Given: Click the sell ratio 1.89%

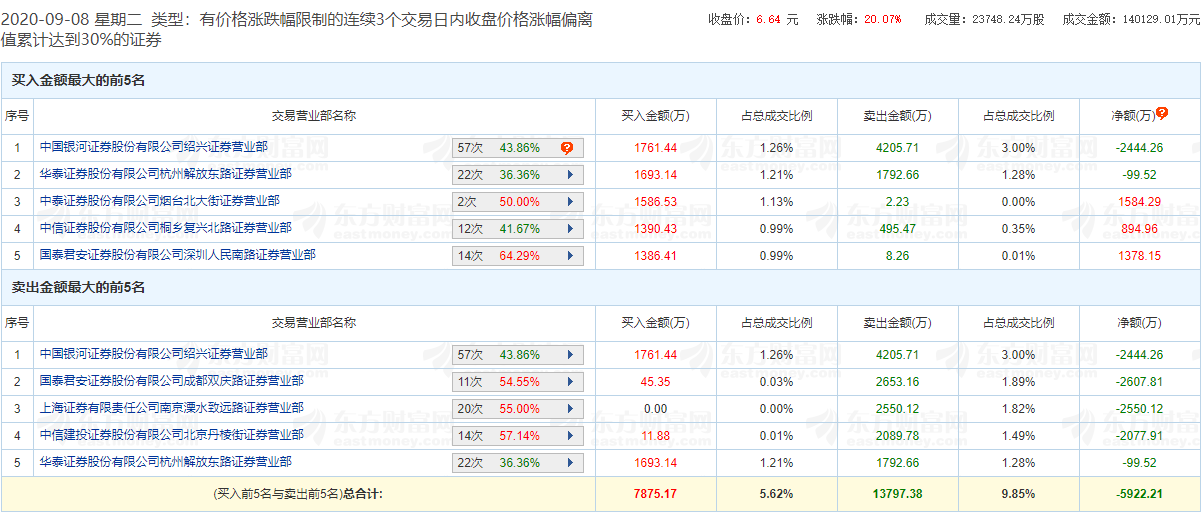Looking at the screenshot, I should [x=1018, y=382].
